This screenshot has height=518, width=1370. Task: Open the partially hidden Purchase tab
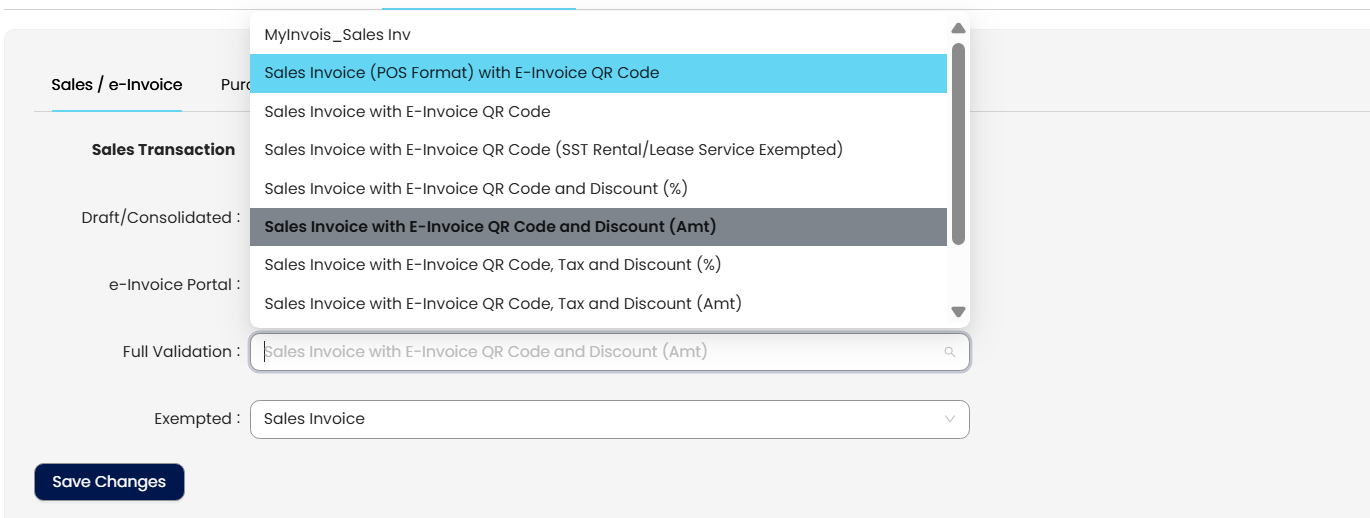pyautogui.click(x=234, y=85)
